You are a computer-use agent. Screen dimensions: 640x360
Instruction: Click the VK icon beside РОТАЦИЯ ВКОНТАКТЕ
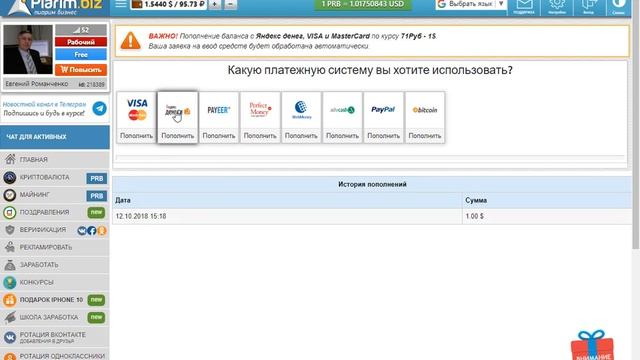click(10, 337)
